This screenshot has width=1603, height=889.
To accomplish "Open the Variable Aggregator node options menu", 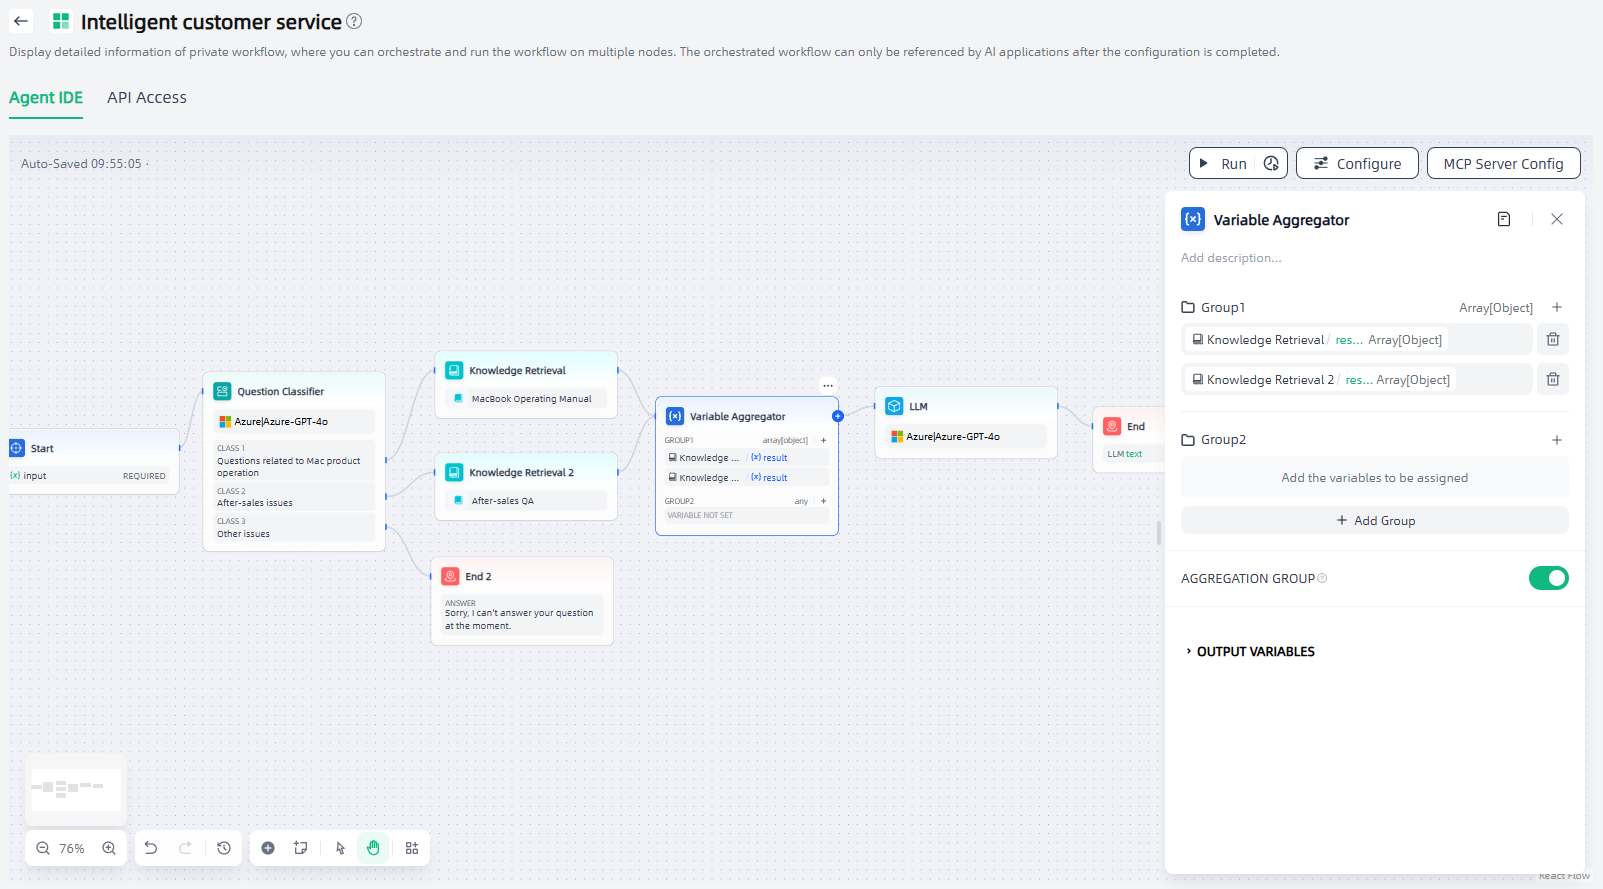I will point(828,385).
